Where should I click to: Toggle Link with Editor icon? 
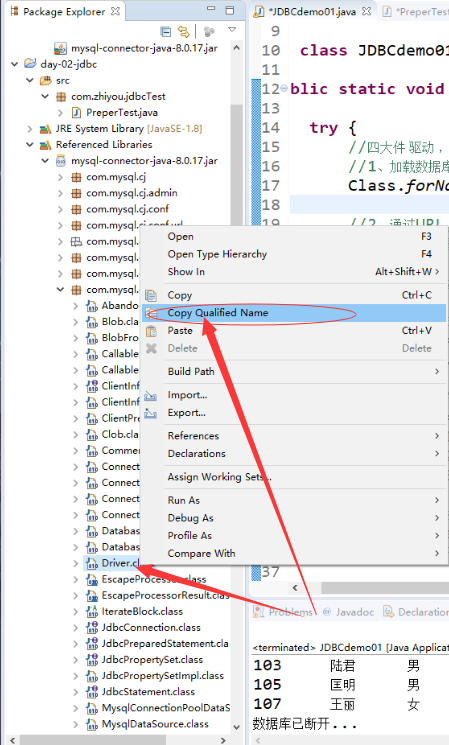click(x=183, y=32)
